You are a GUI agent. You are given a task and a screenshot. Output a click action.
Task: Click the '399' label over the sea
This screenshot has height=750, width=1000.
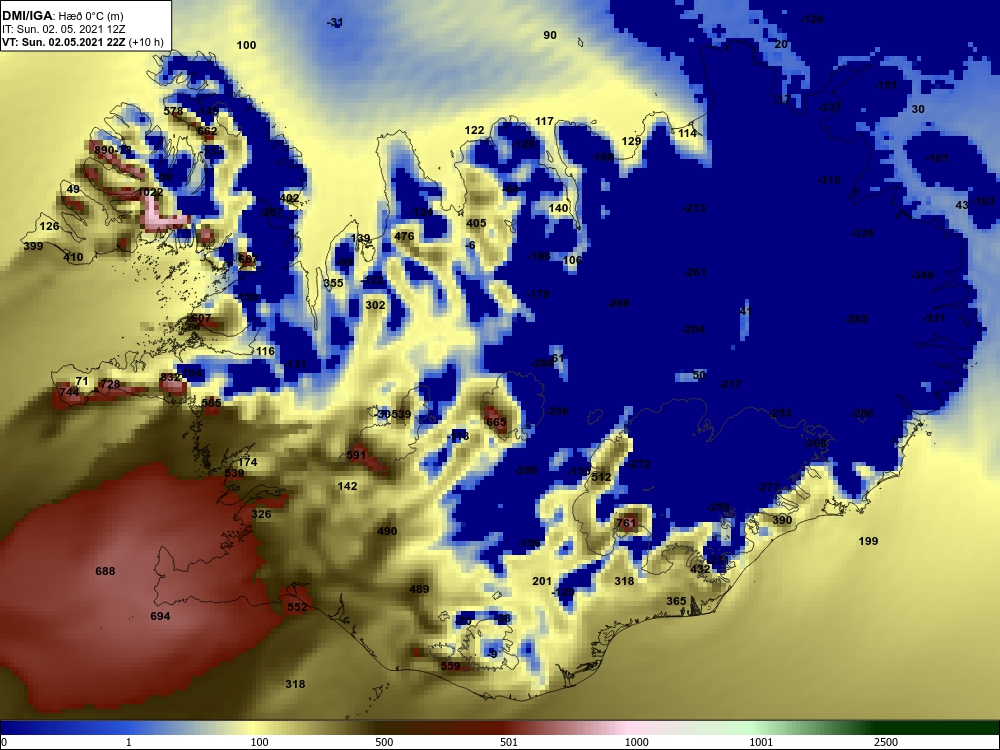coord(33,246)
